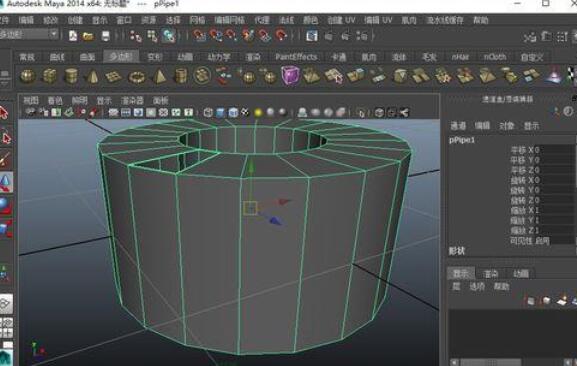
Task: Create a polygon sphere from the shelf
Action: (x=27, y=76)
